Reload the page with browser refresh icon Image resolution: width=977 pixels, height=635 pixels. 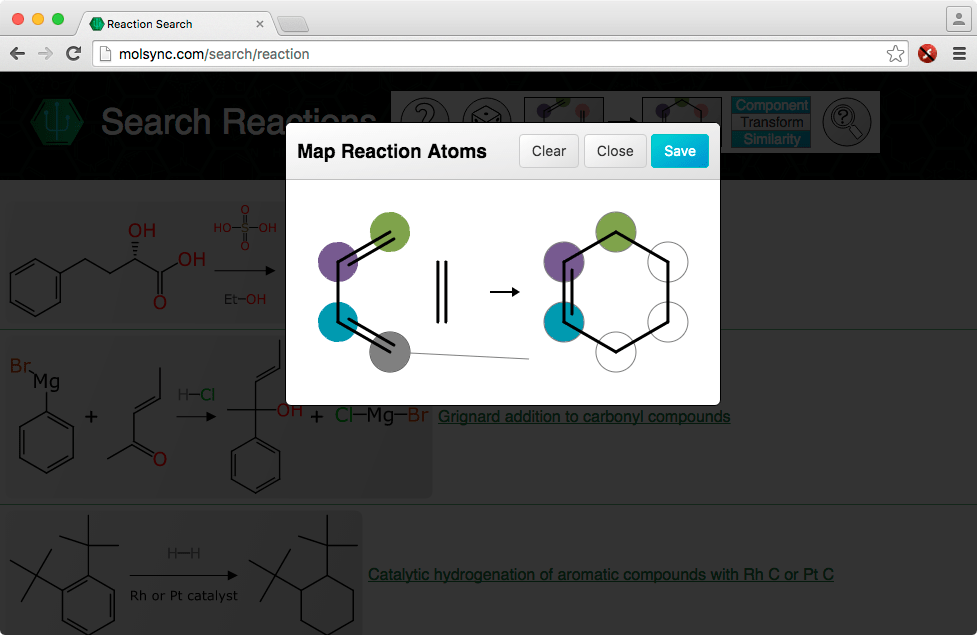[x=73, y=54]
